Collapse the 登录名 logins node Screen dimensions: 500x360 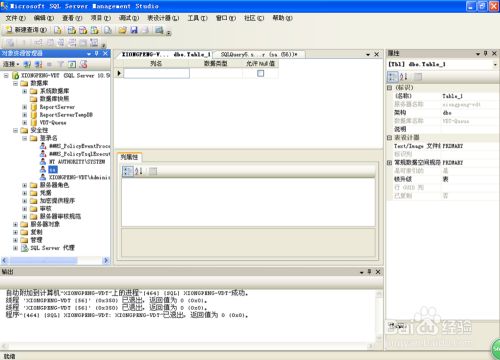25,138
